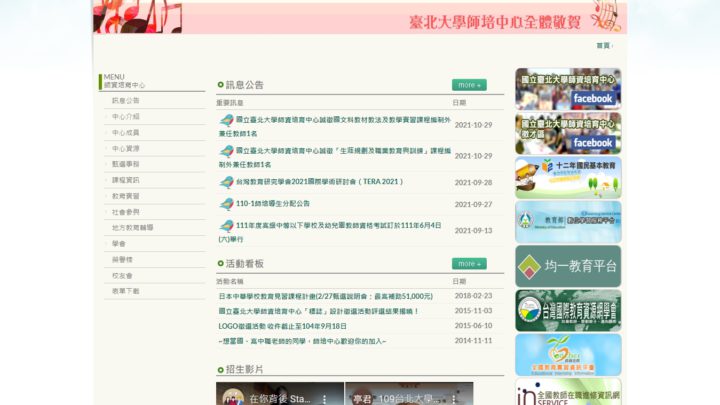The image size is (720, 405).
Task: Open the 台灣國際教育資源網學會 banner
Action: click(x=568, y=310)
